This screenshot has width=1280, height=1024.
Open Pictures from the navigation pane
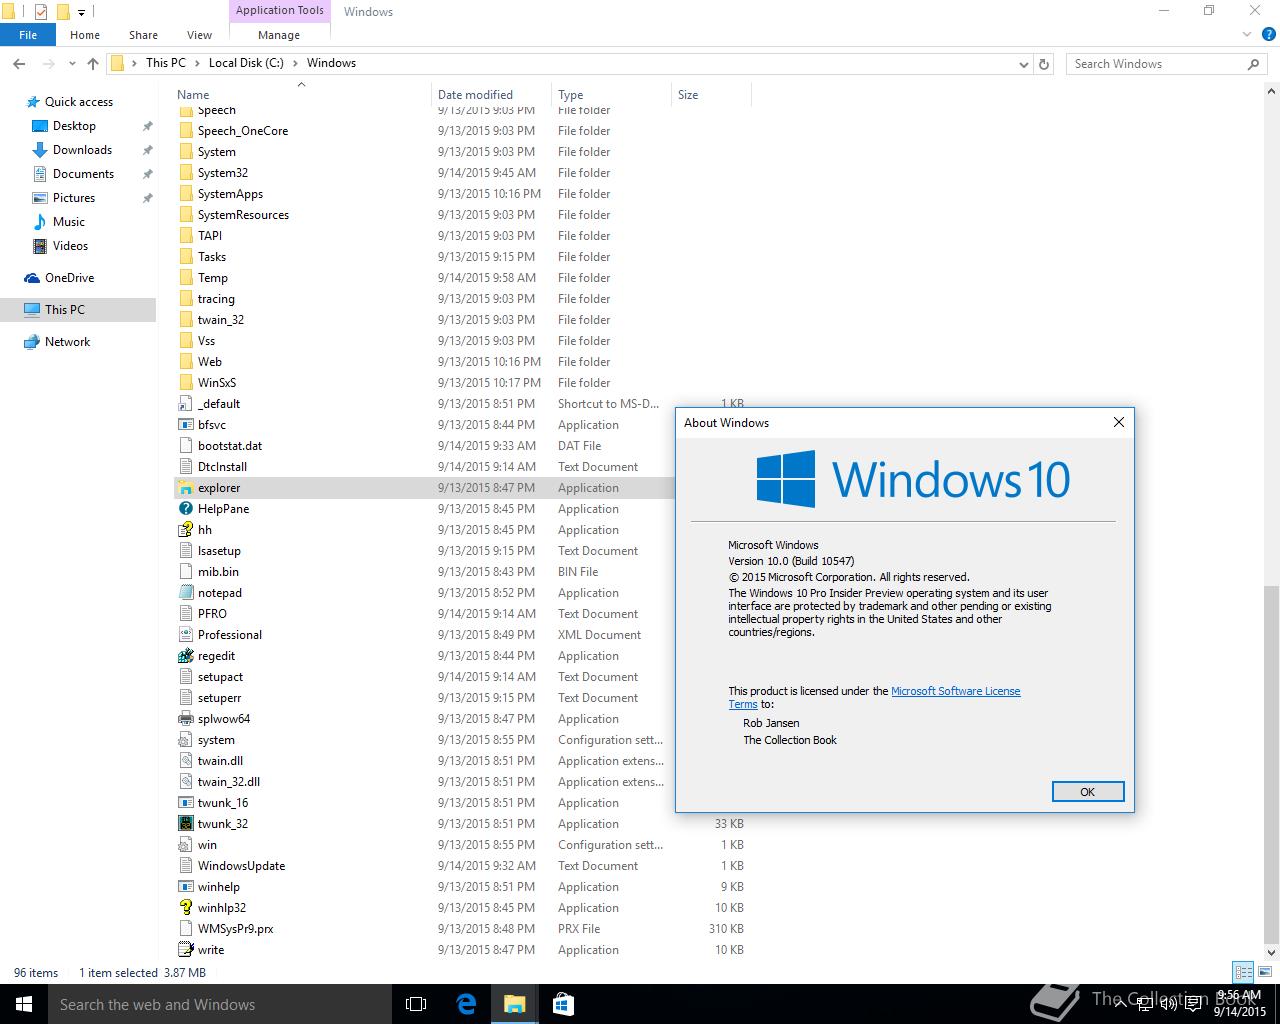74,198
